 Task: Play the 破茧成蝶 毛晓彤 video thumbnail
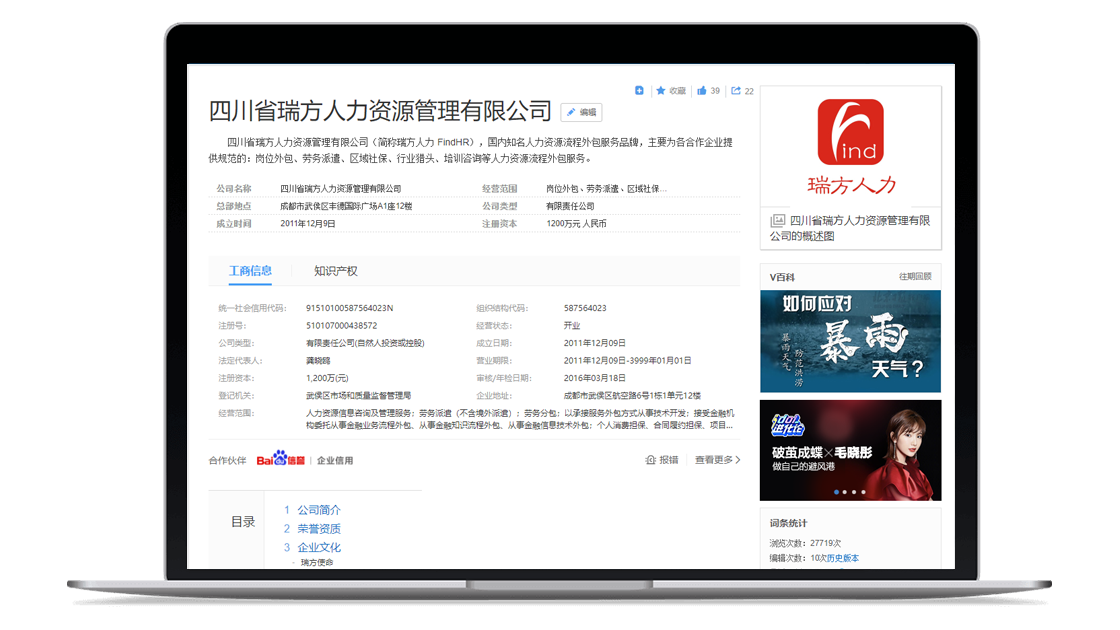[x=850, y=440]
